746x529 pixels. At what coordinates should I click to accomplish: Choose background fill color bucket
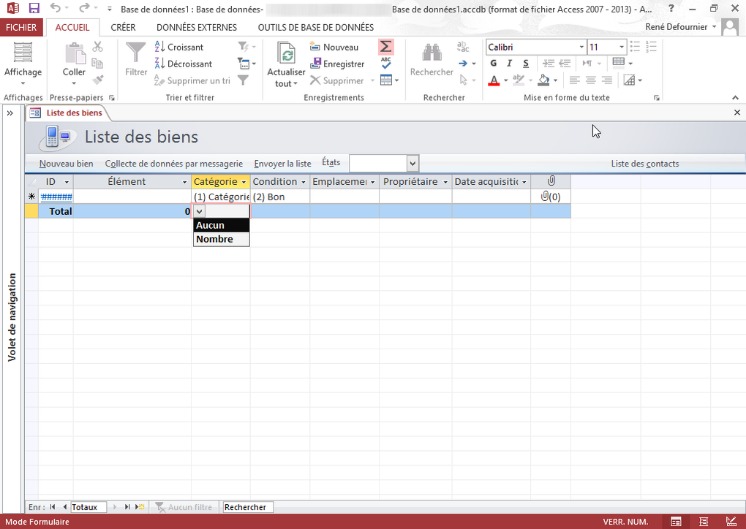point(543,80)
